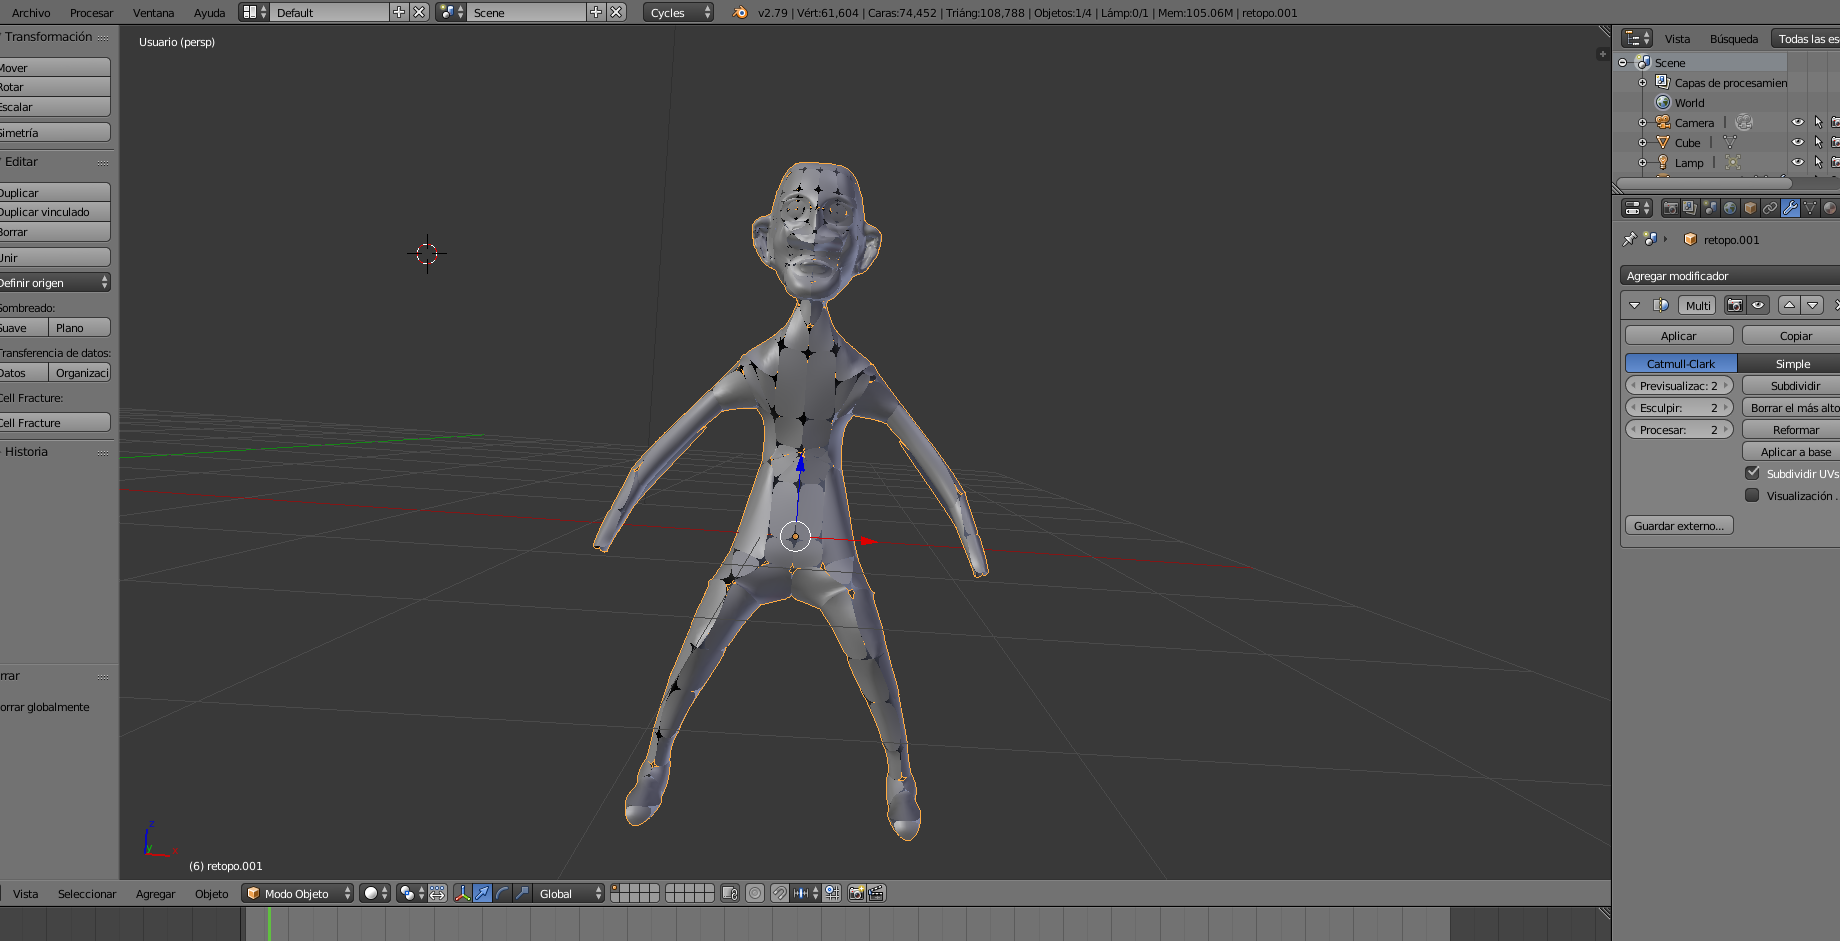Open the Object constraints tab (chain icon)
Screen dimensions: 1840x941
pyautogui.click(x=1770, y=208)
